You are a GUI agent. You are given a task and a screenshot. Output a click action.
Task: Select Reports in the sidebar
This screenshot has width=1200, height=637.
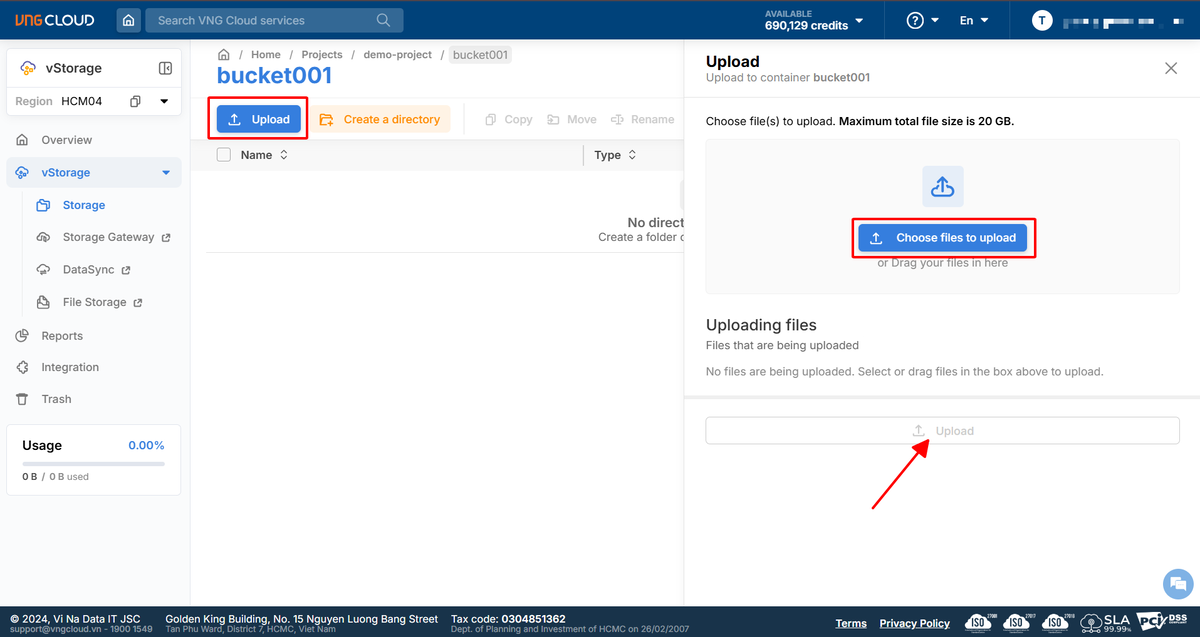click(62, 336)
